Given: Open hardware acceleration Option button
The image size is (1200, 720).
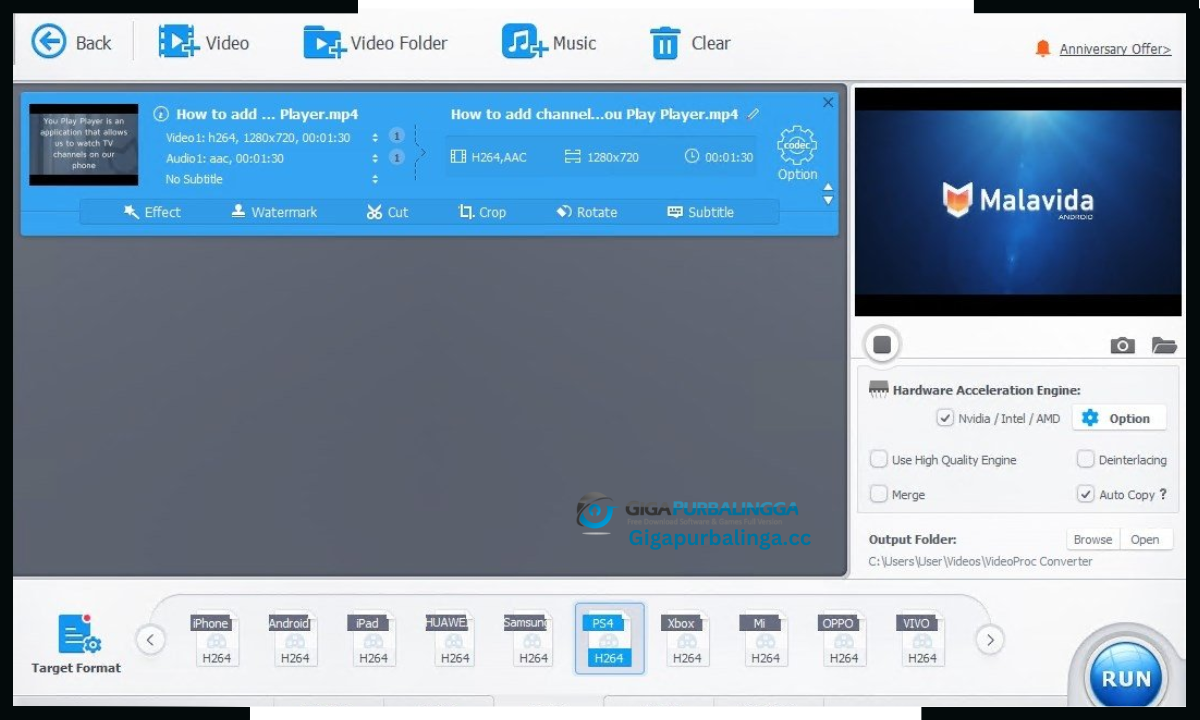Looking at the screenshot, I should 1119,418.
